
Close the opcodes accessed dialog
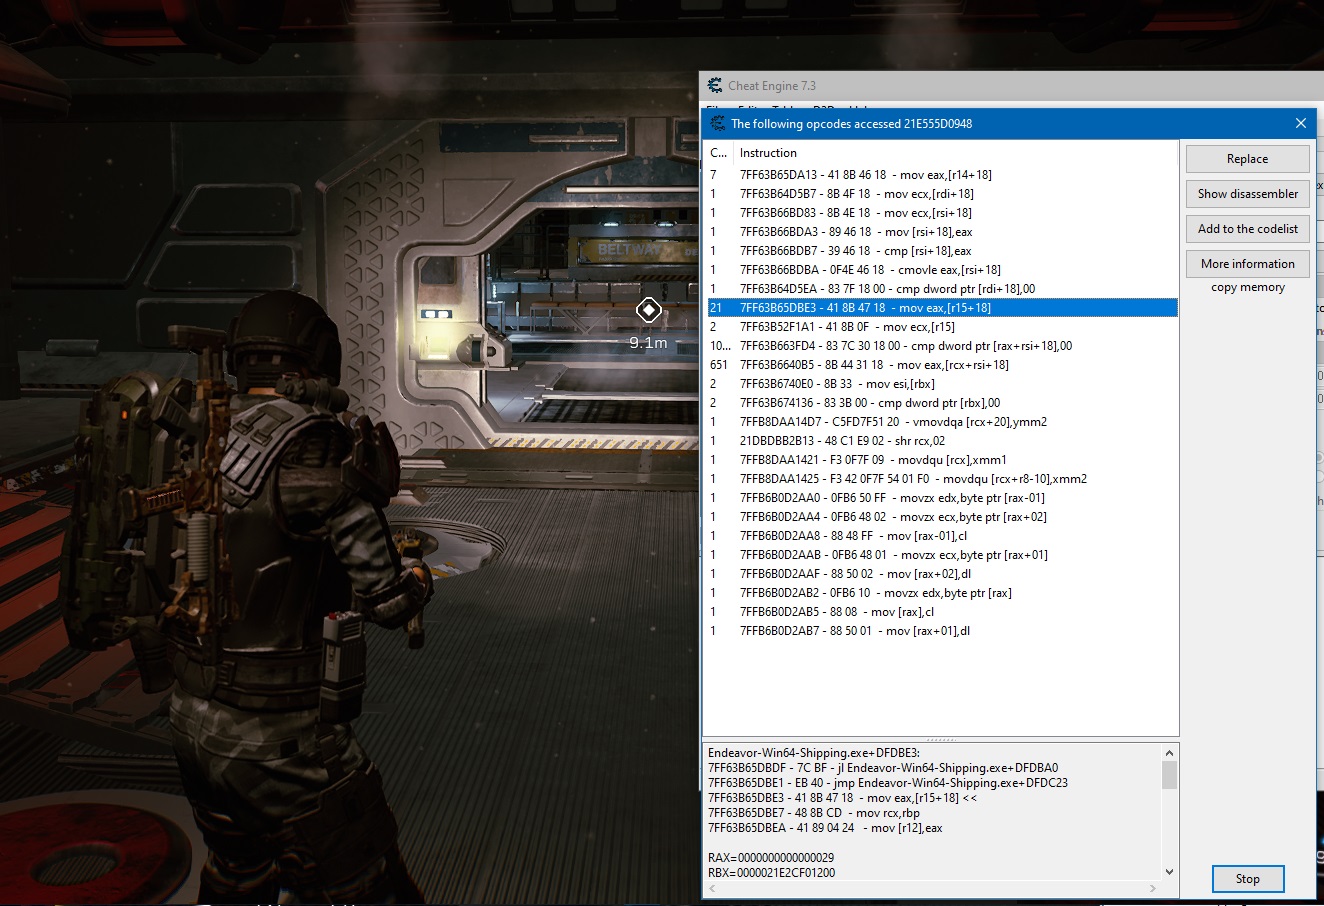pyautogui.click(x=1300, y=123)
